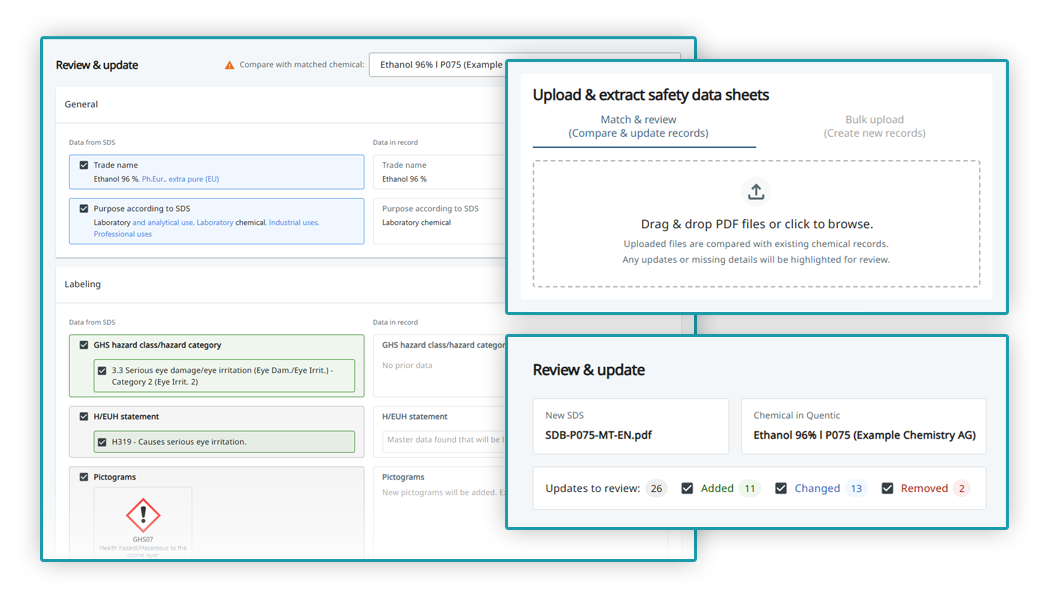Uncheck the Added updates filter
This screenshot has height=600, width=1050.
[x=687, y=488]
